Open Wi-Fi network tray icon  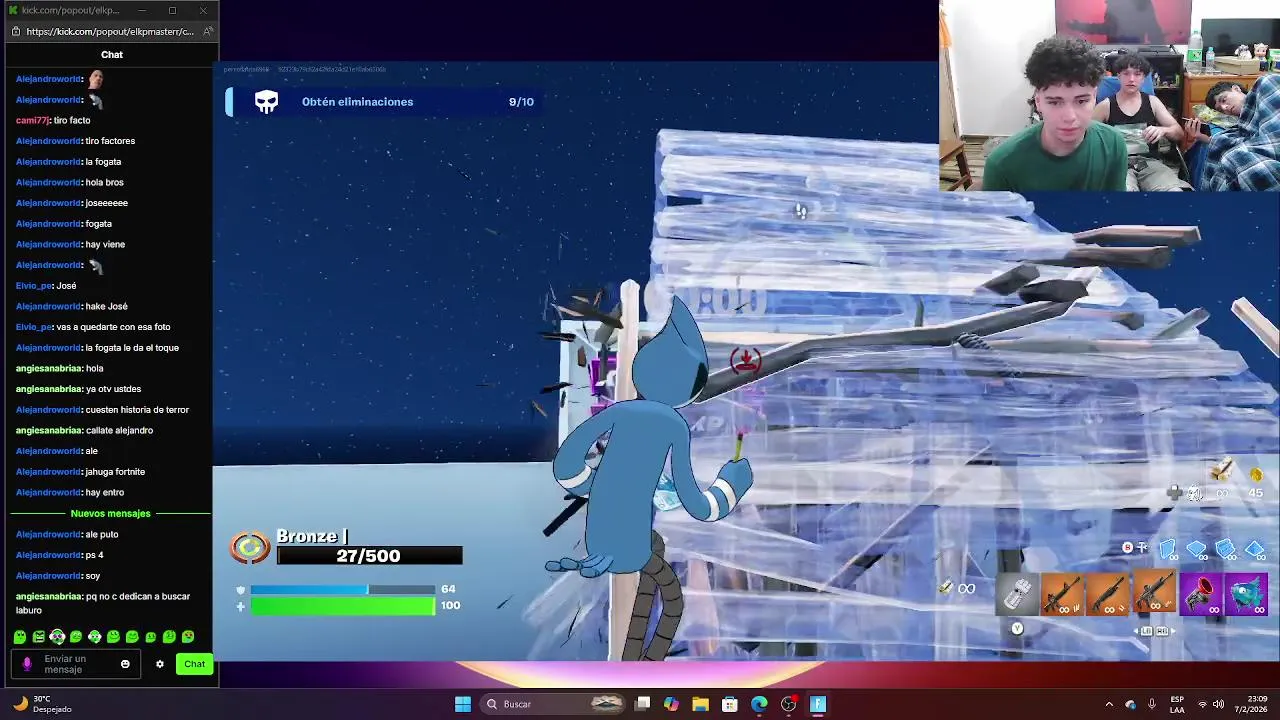click(1202, 704)
